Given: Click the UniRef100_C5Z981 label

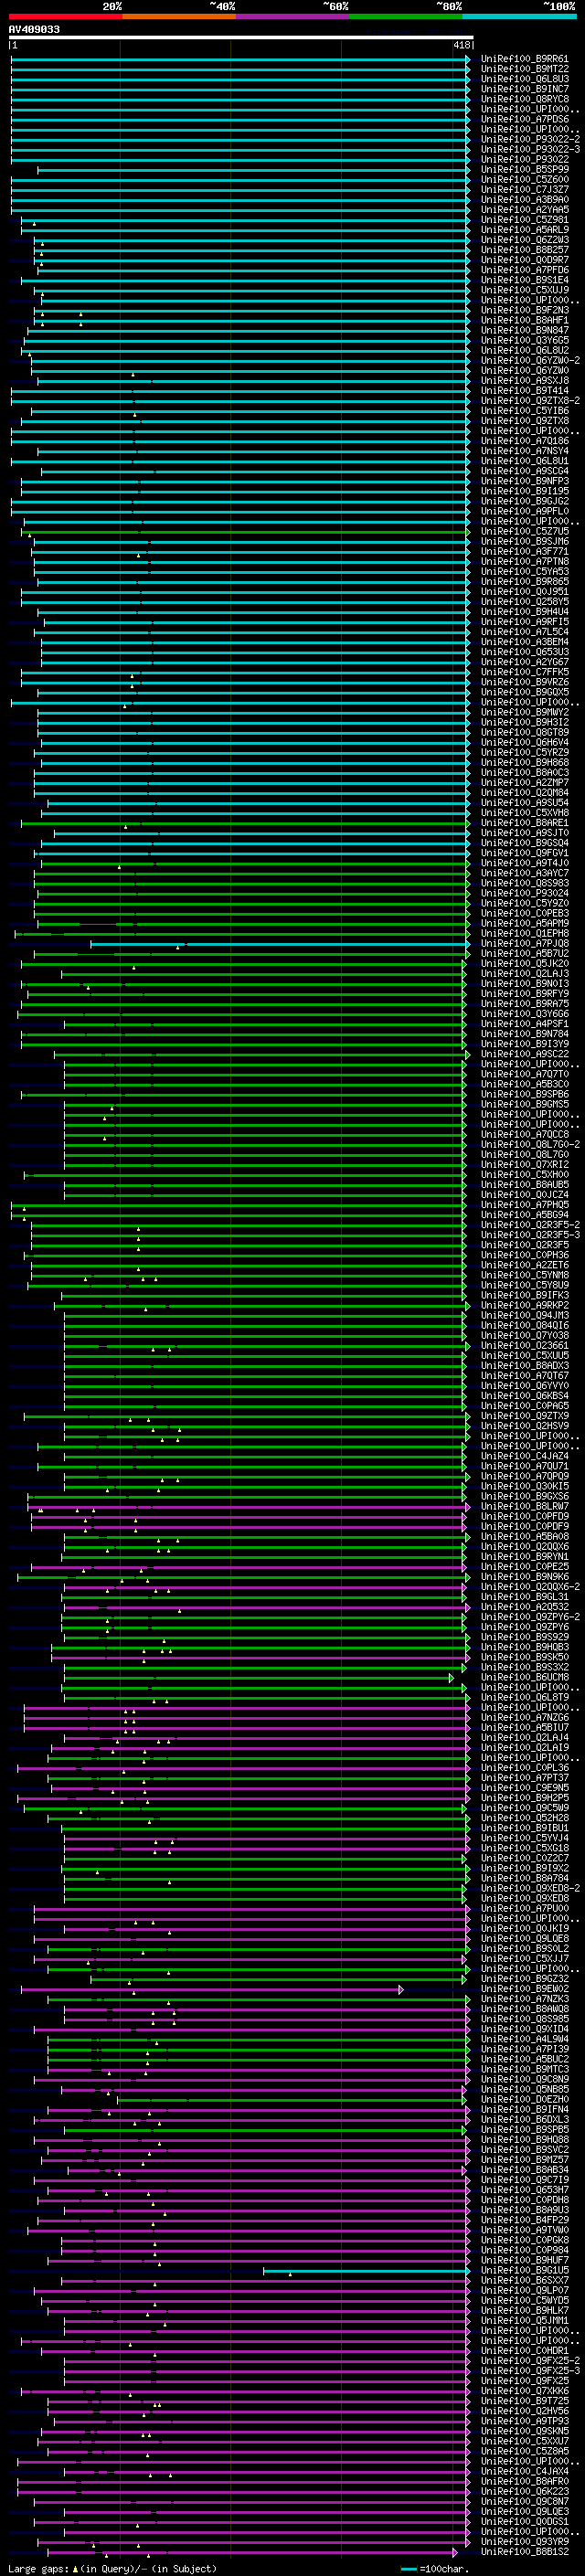Looking at the screenshot, I should point(525,220).
